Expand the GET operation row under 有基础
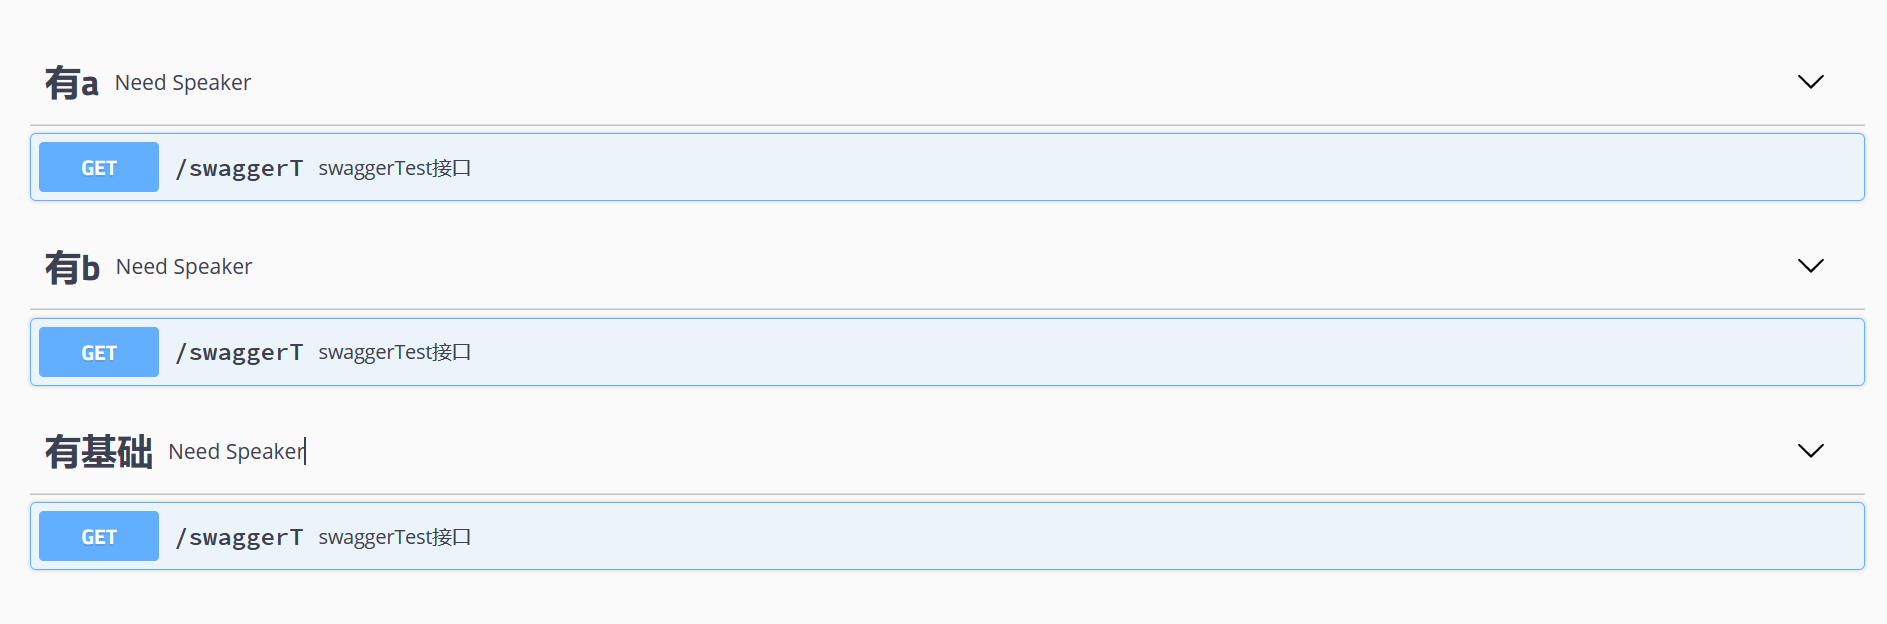The image size is (1887, 624). (x=947, y=536)
